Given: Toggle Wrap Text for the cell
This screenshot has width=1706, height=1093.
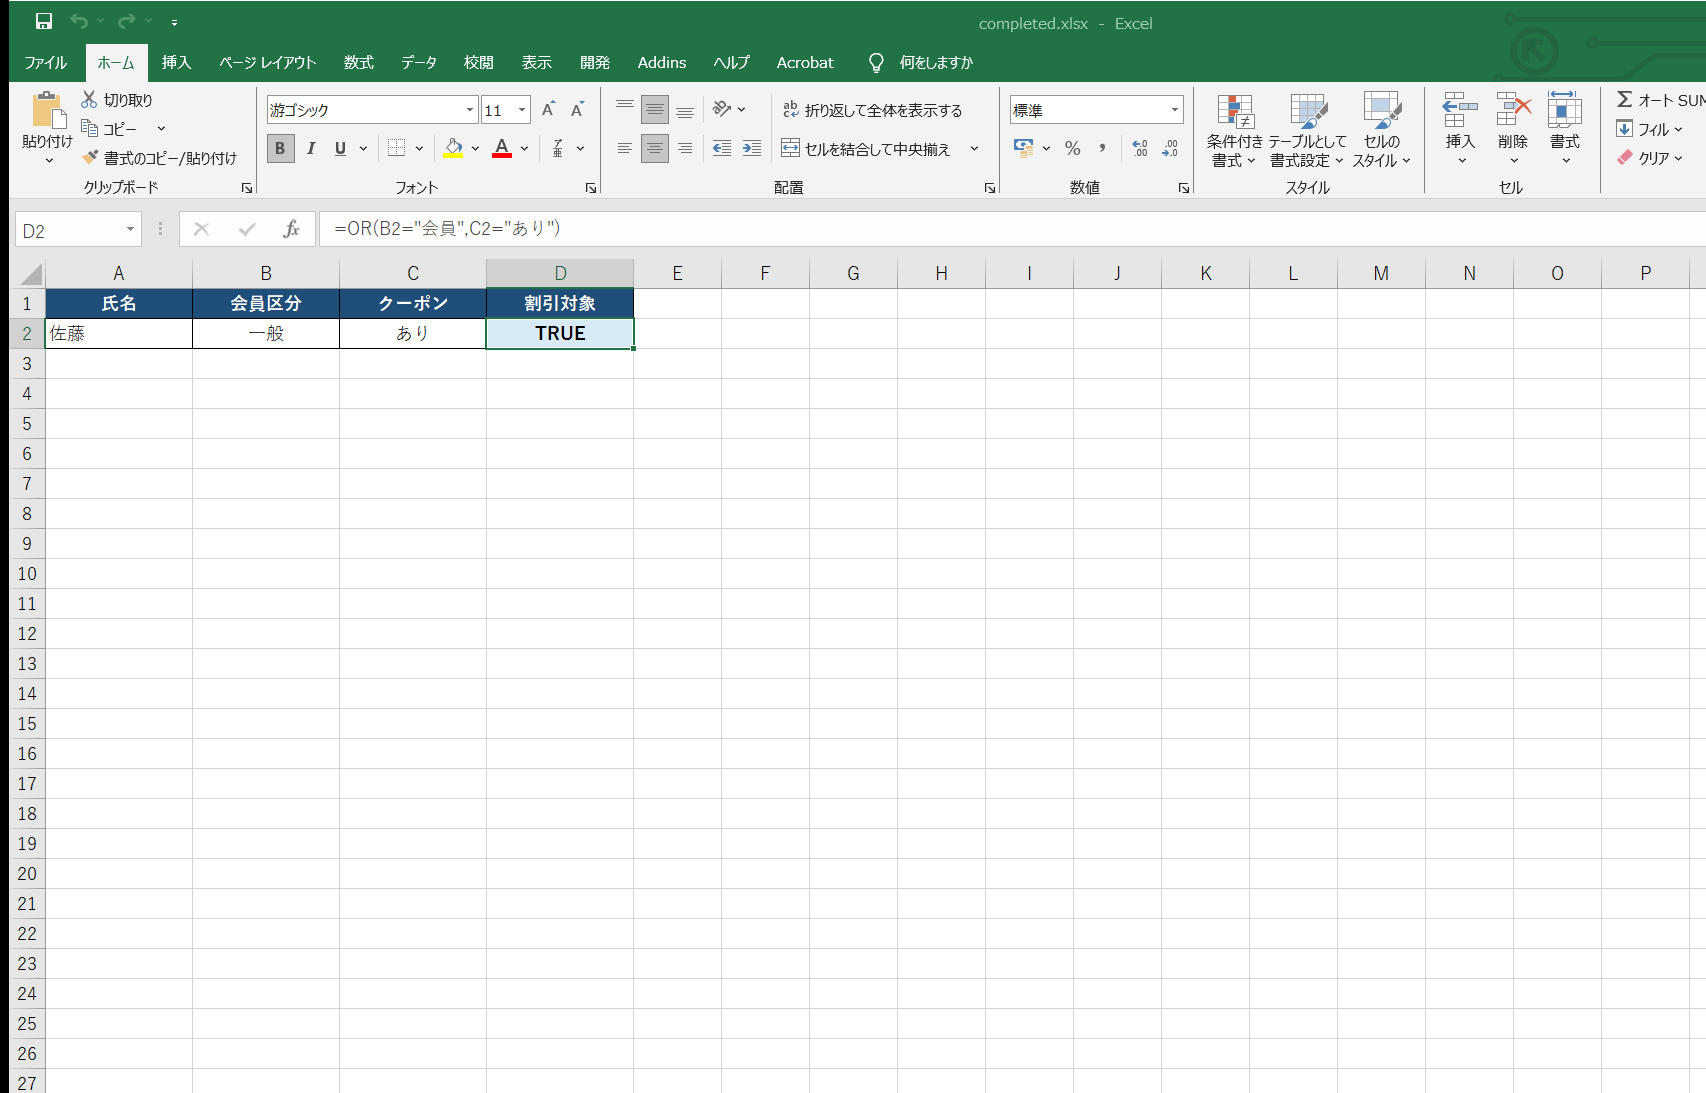Looking at the screenshot, I should (x=872, y=110).
